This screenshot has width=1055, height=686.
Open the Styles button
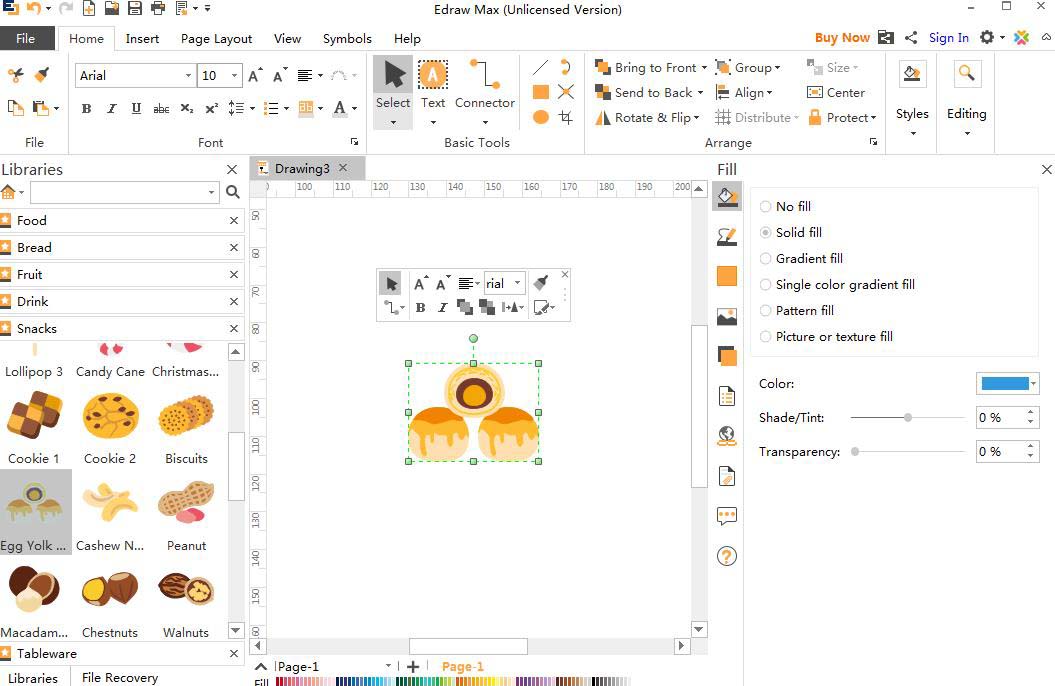tap(912, 98)
